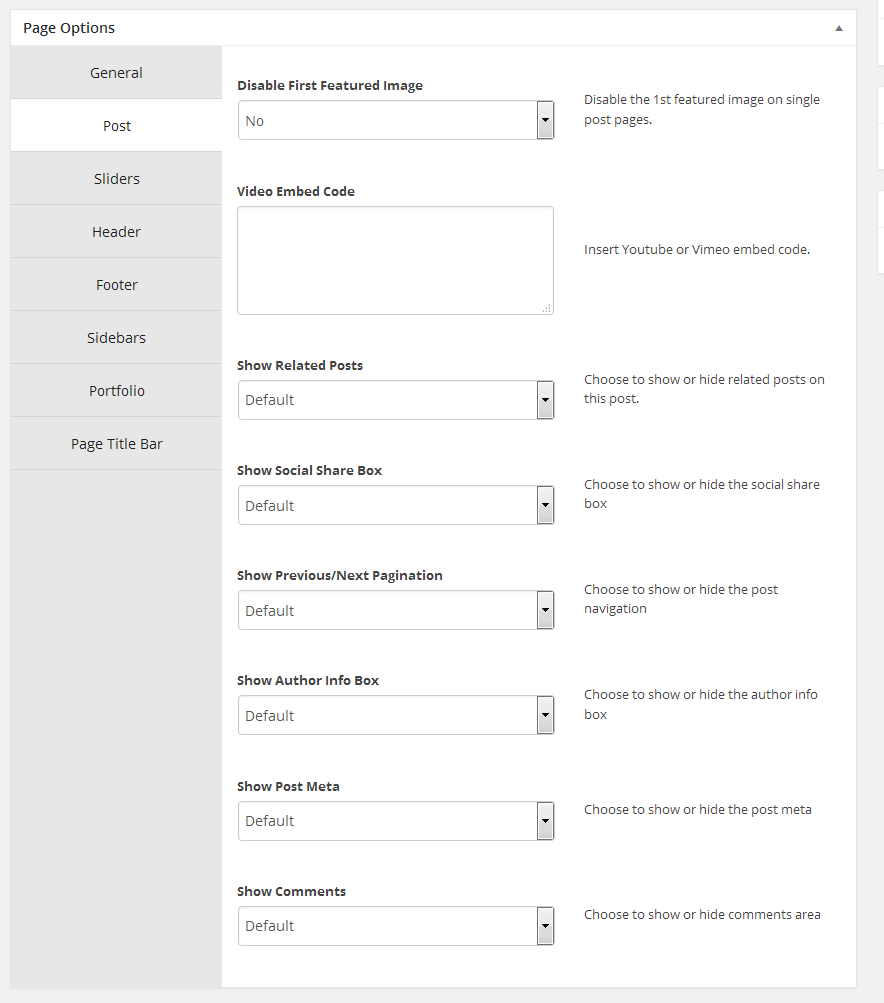Click 'Choose to show or hide the post meta' text
This screenshot has width=884, height=1003.
(x=698, y=810)
